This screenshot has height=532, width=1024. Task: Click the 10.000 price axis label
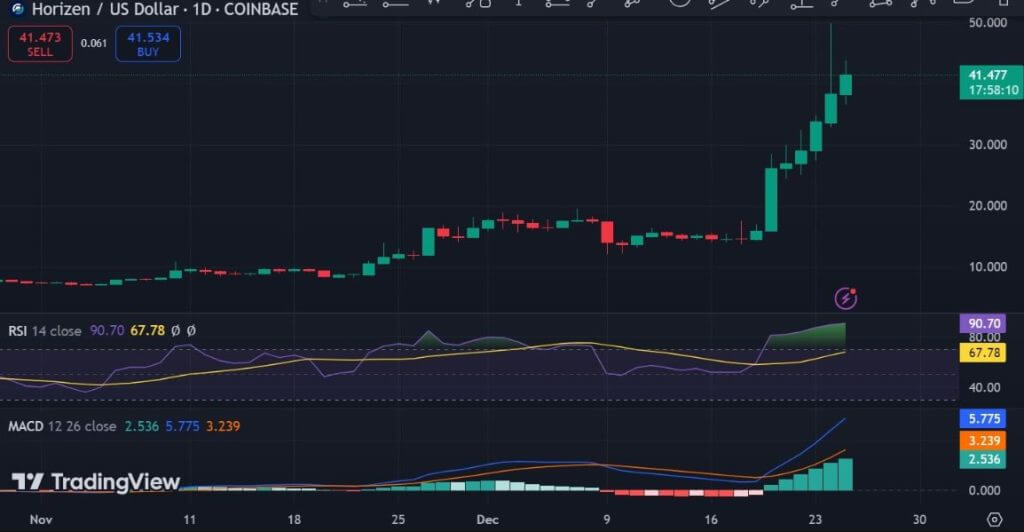coord(987,267)
